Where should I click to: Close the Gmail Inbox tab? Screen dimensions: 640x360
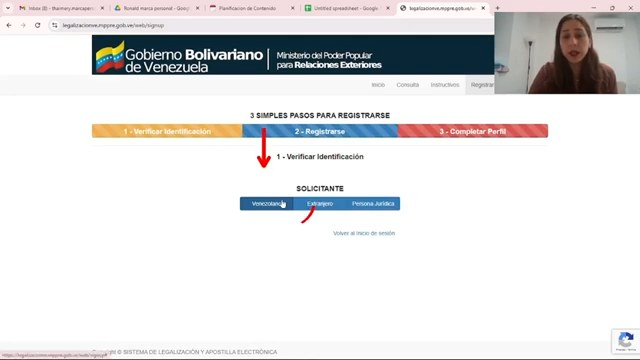tap(102, 8)
